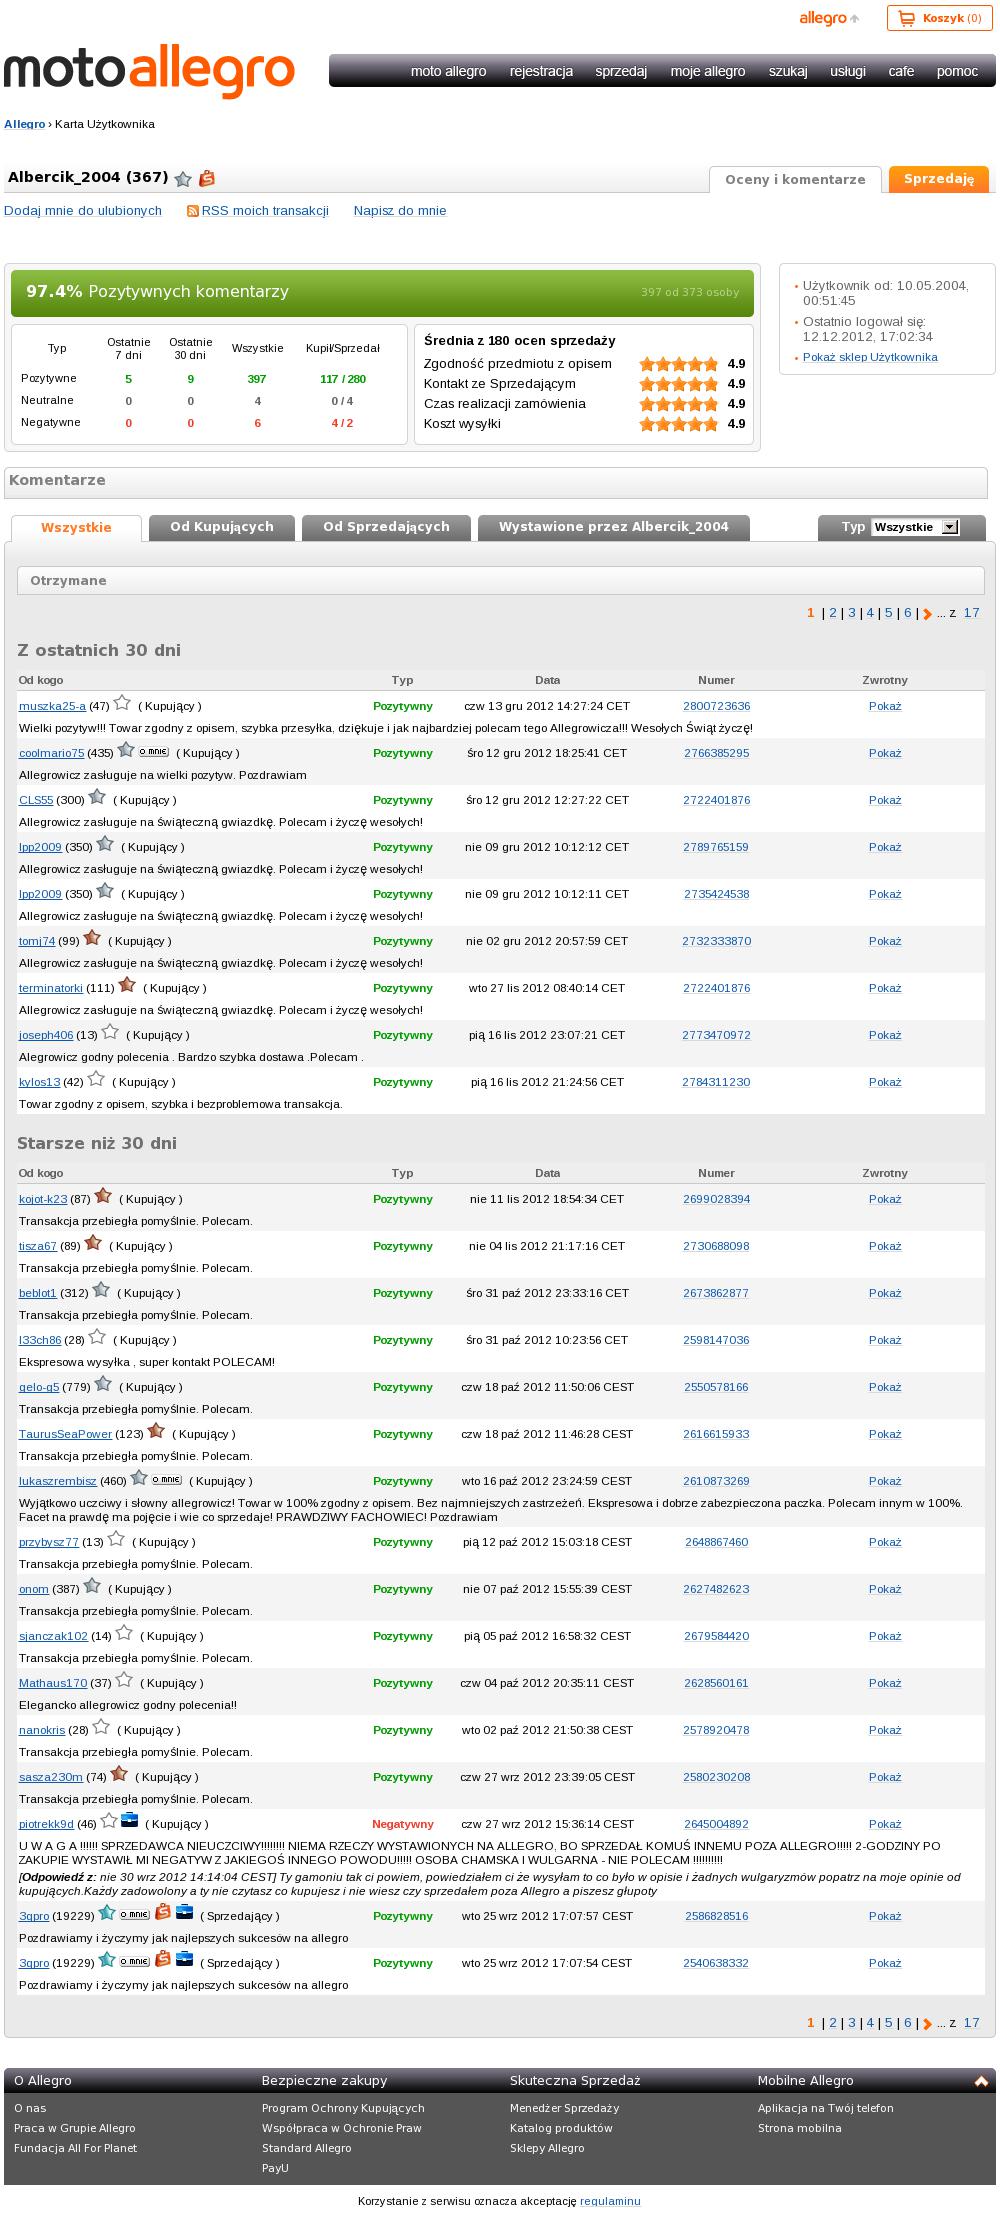Click 'Pokaż sklep Użytkownika' link
Image resolution: width=1000 pixels, height=2221 pixels.
click(x=870, y=357)
